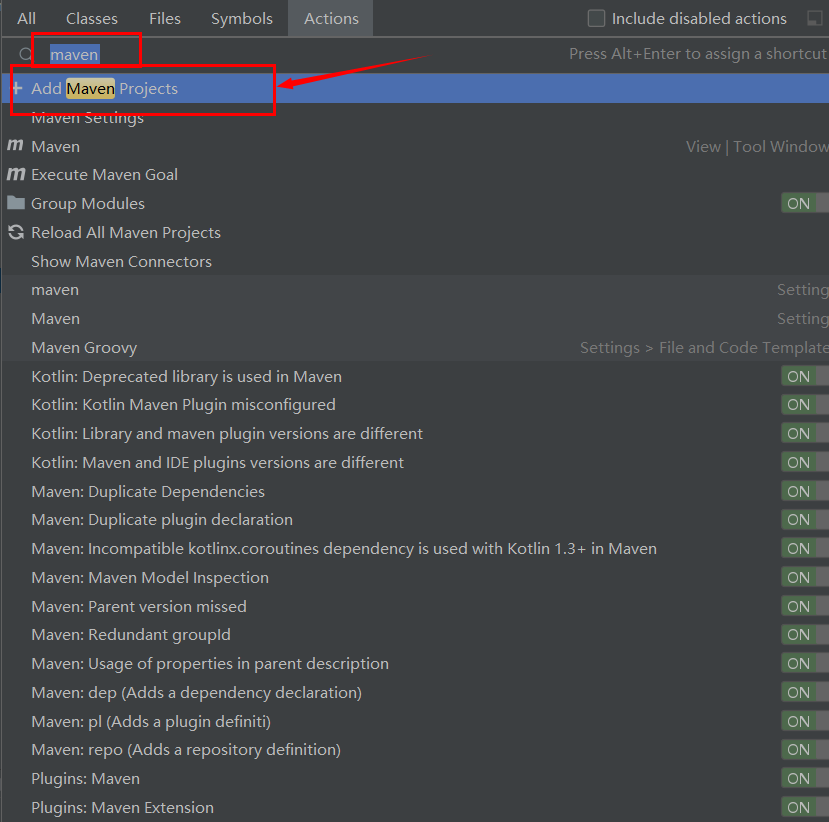
Task: Click the pin/open in tool window icon
Action: pos(815,19)
